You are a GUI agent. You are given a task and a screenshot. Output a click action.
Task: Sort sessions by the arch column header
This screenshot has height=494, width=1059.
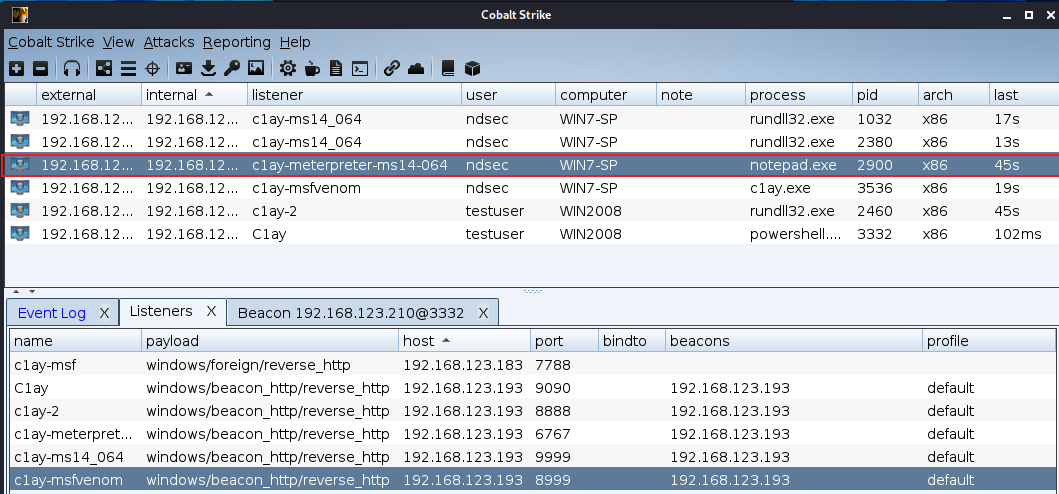point(954,95)
